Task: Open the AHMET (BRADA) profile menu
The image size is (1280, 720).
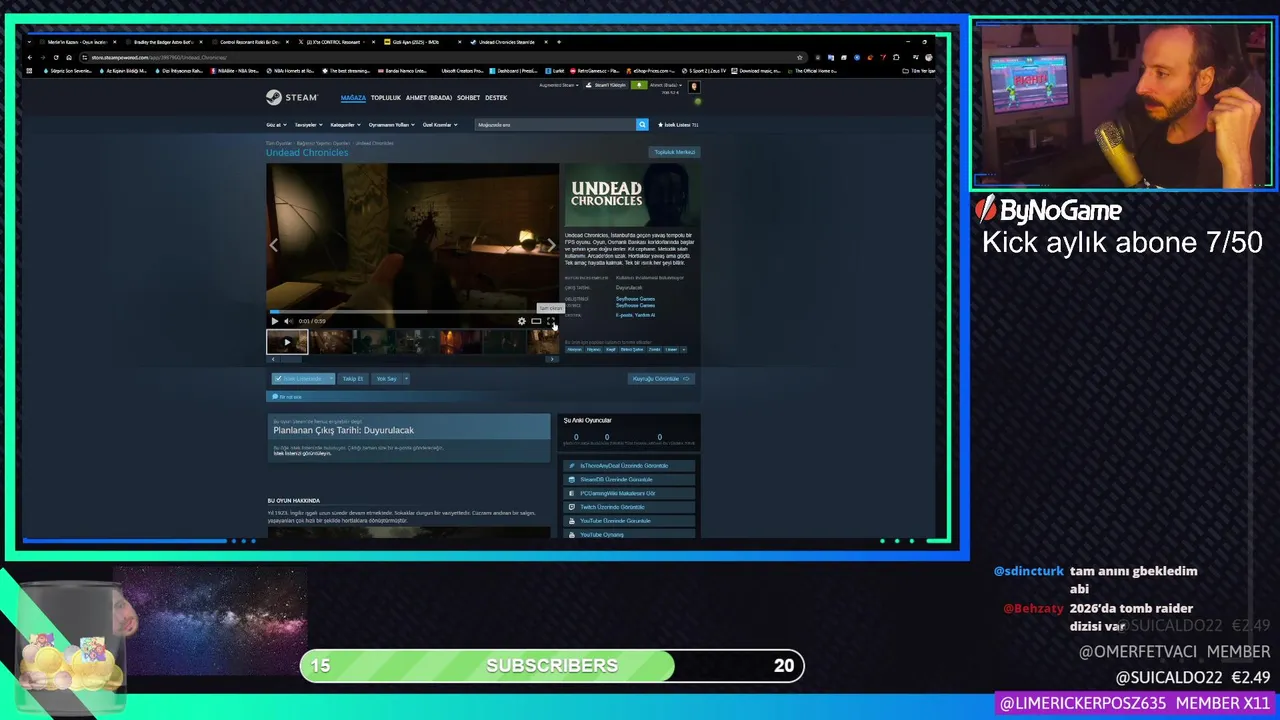Action: point(428,98)
